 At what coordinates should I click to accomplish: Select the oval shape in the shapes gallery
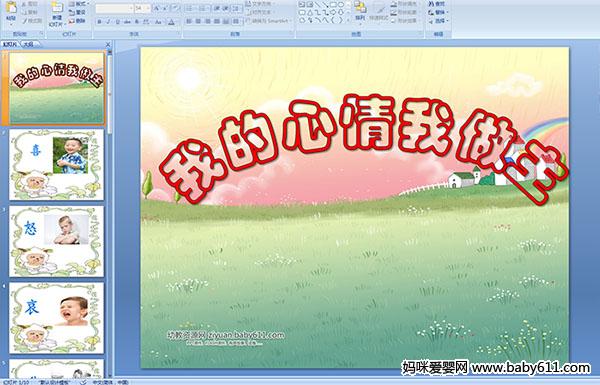pyautogui.click(x=341, y=5)
